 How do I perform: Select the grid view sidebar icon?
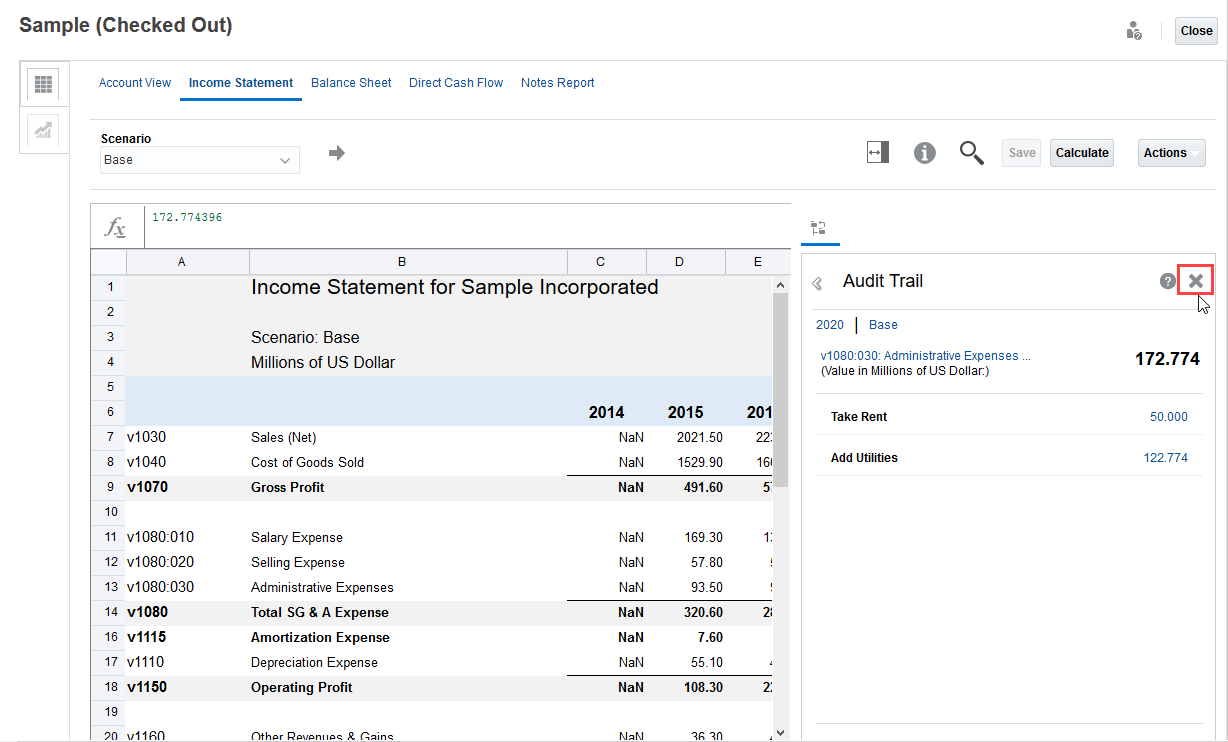click(x=44, y=84)
